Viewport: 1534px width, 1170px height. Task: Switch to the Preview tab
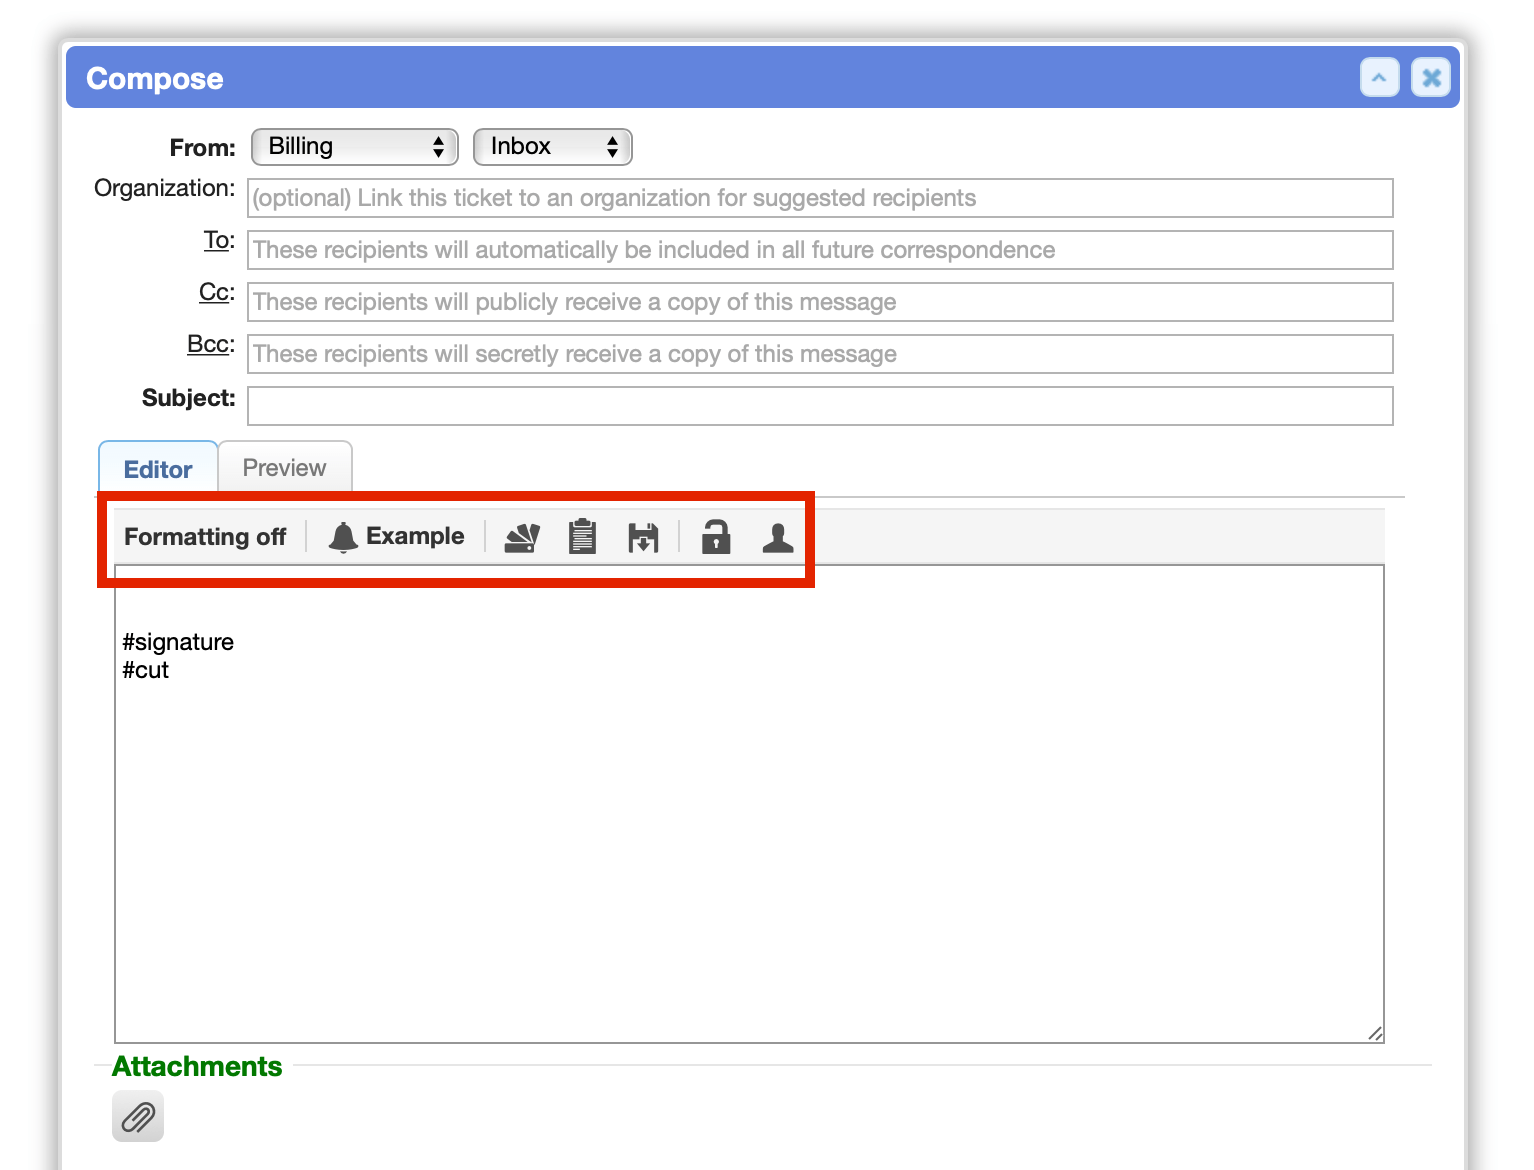click(285, 468)
